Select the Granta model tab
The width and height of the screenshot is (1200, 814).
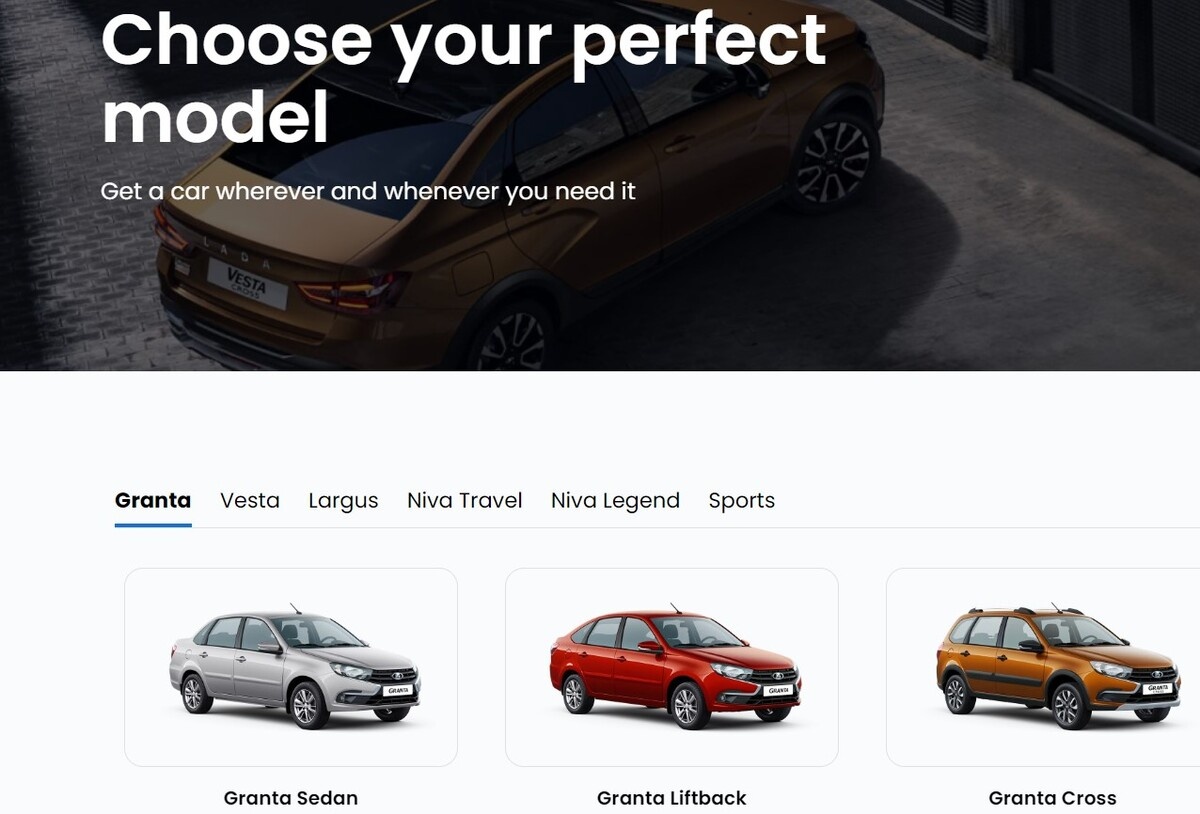pos(153,500)
